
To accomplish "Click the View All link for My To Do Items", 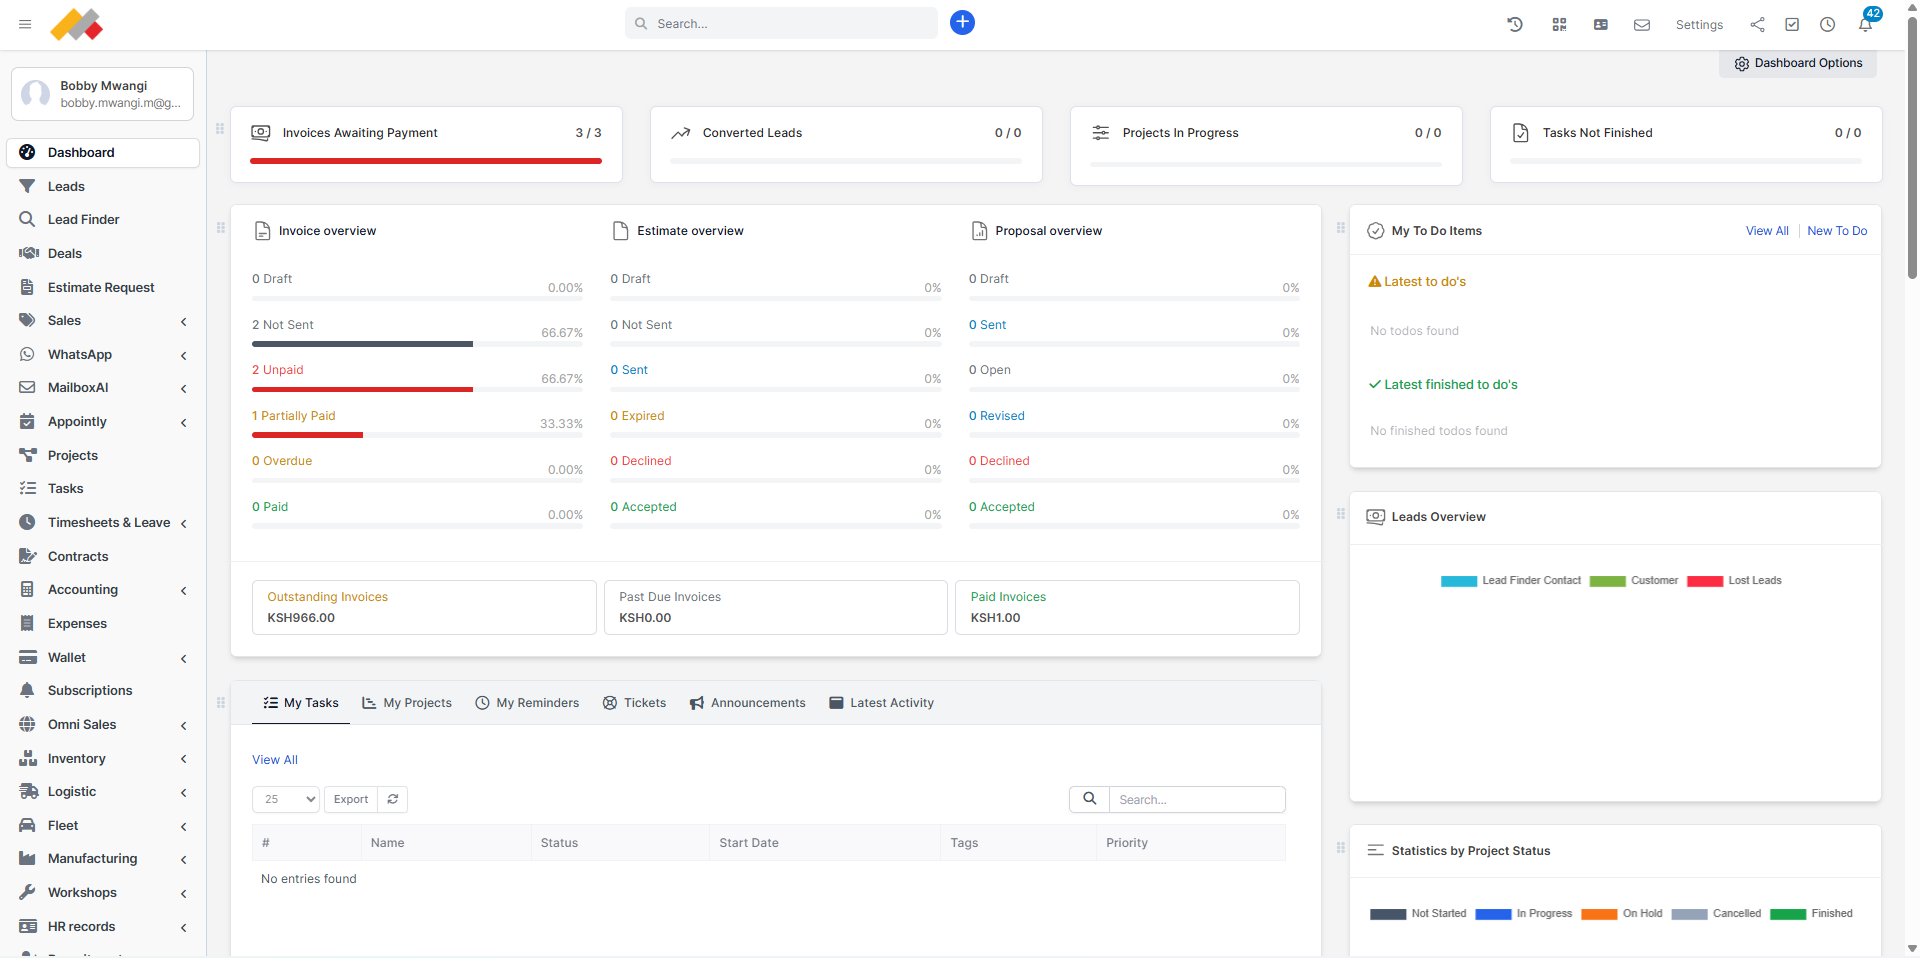I will pyautogui.click(x=1766, y=230).
